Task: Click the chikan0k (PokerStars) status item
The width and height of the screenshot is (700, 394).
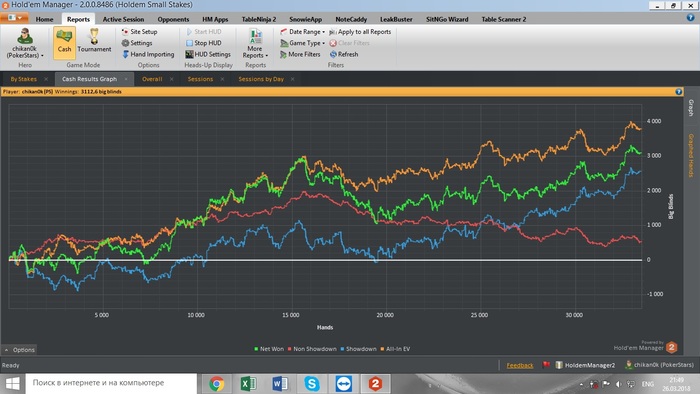Action: pyautogui.click(x=659, y=365)
